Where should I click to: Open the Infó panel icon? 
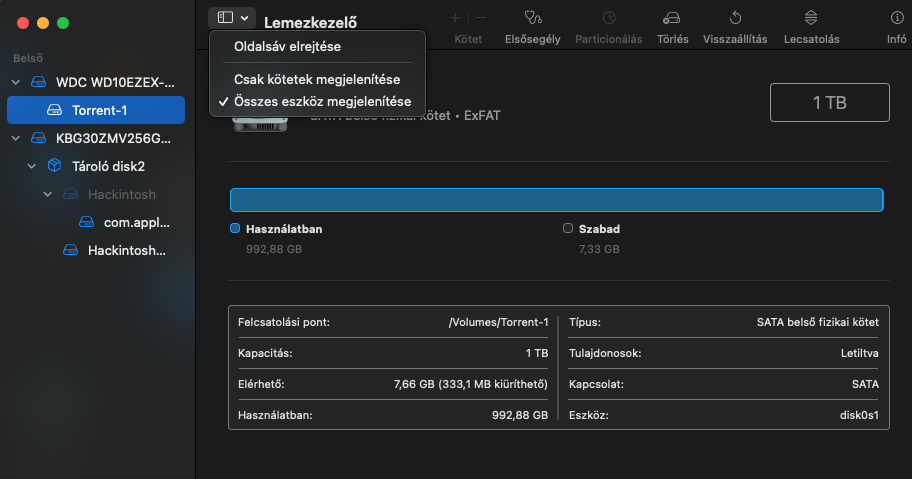coord(896,18)
